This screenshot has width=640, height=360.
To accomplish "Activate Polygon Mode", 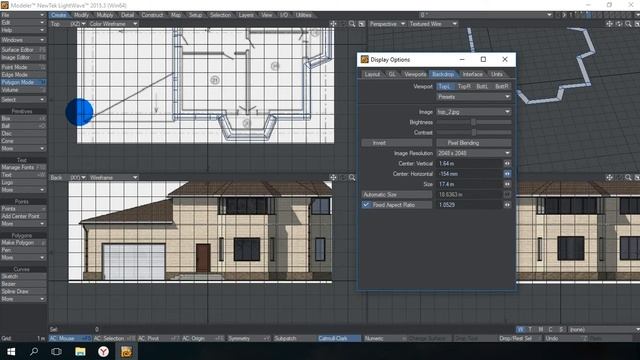I will [x=23, y=82].
